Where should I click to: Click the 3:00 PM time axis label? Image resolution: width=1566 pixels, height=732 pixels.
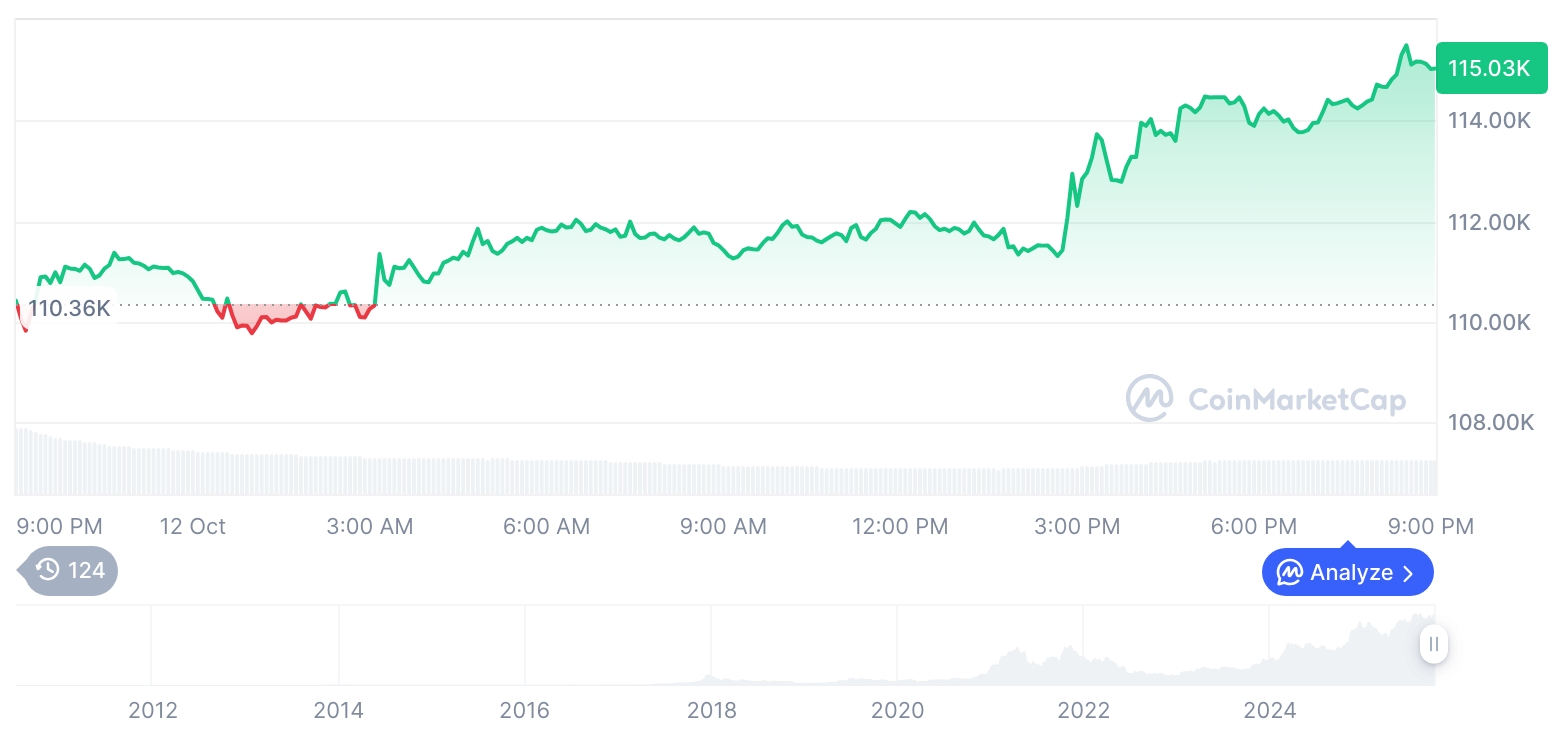tap(1077, 526)
